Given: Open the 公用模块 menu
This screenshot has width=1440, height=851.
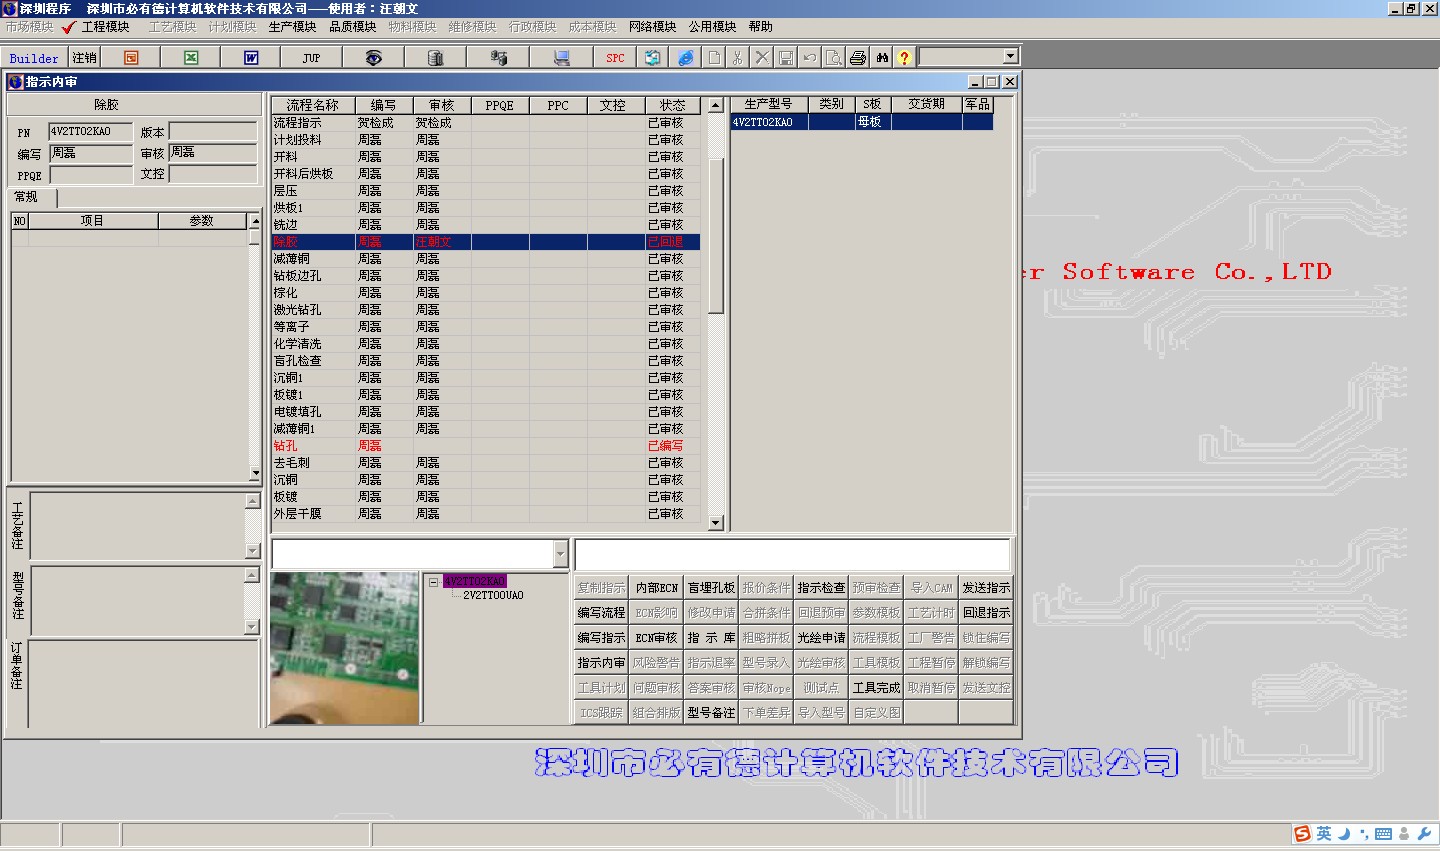Looking at the screenshot, I should click(713, 27).
